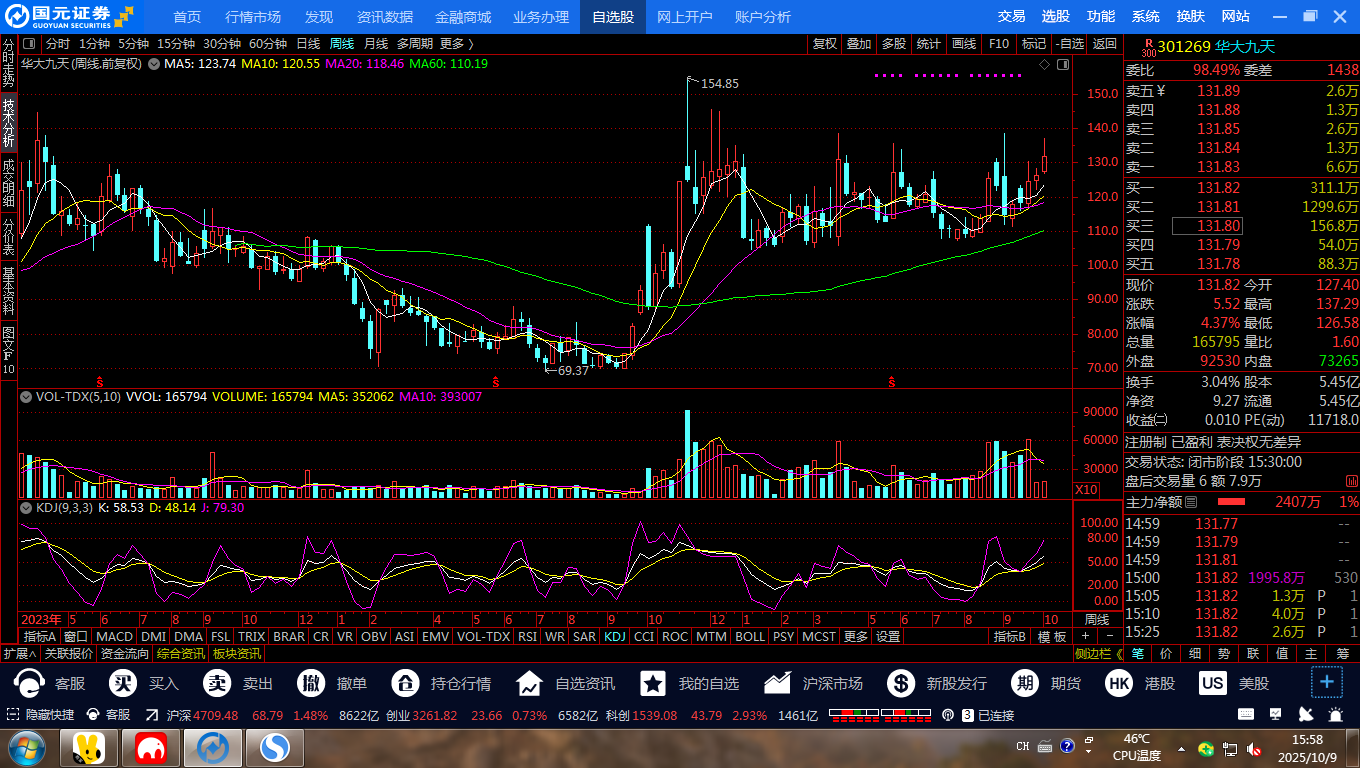The image size is (1360, 768).
Task: Click the 返回 button
Action: click(1104, 44)
